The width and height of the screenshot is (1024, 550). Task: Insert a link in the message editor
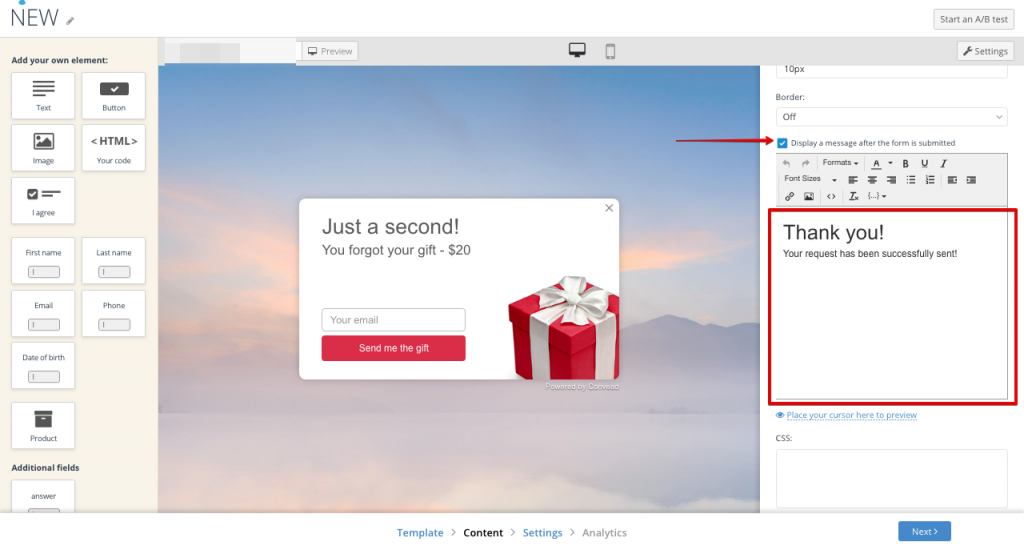pyautogui.click(x=790, y=196)
